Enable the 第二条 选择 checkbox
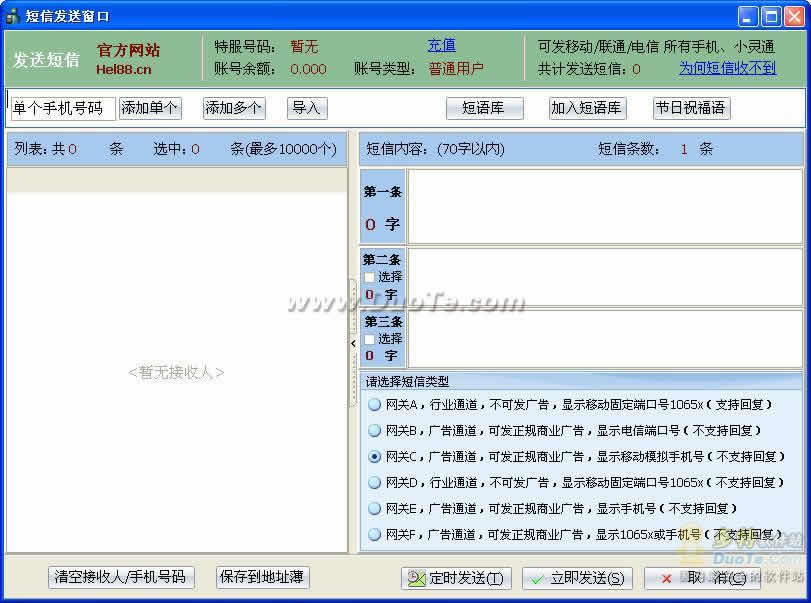 (x=370, y=277)
